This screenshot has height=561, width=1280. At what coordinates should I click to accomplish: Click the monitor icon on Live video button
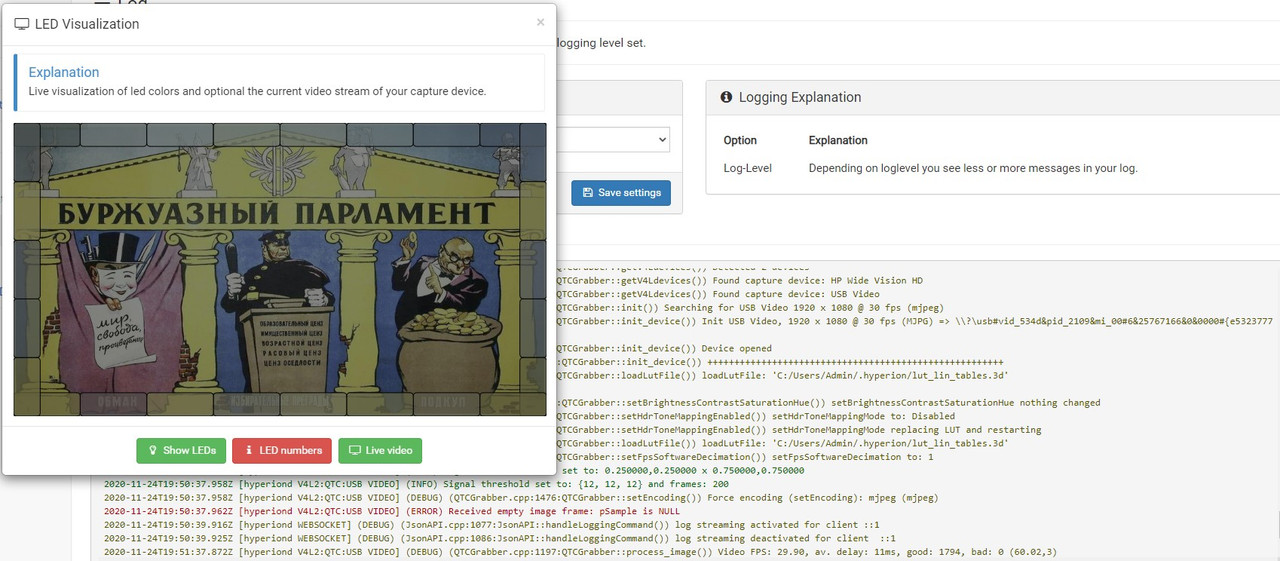tap(354, 450)
